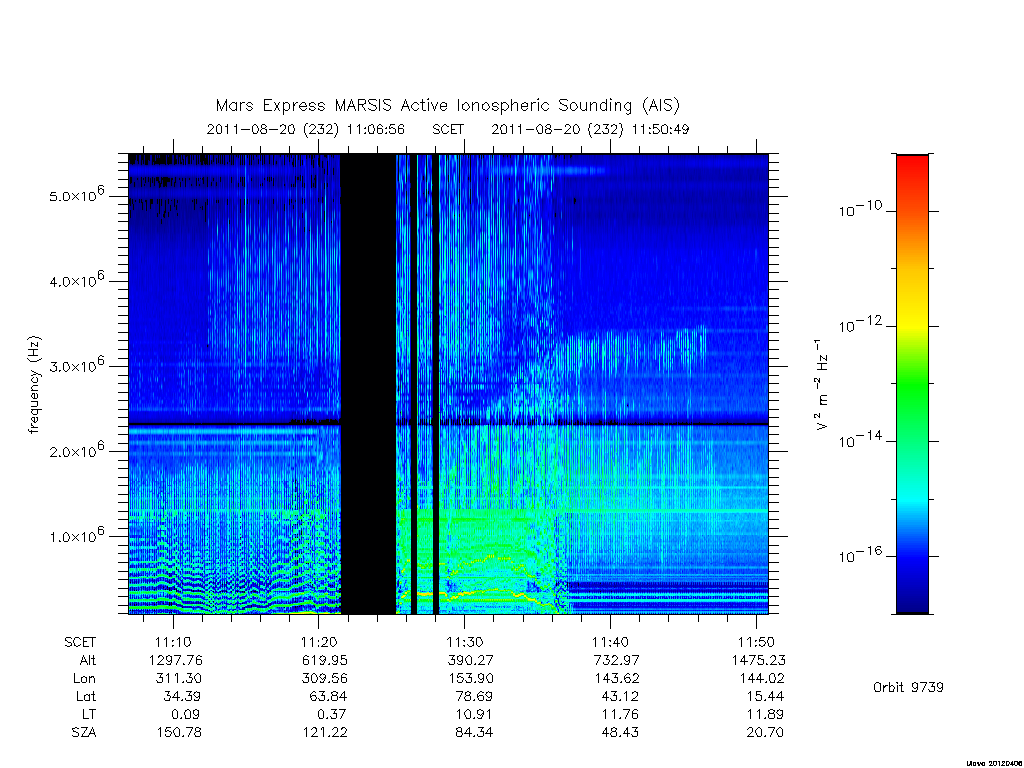
Task: Click the SCET row header label
Action: pos(80,643)
